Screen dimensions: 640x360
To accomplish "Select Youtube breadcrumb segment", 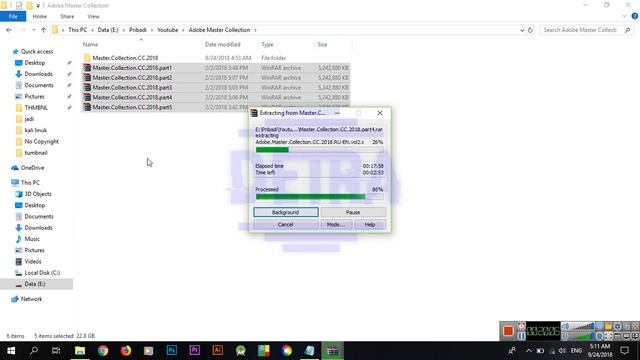I will (x=167, y=30).
